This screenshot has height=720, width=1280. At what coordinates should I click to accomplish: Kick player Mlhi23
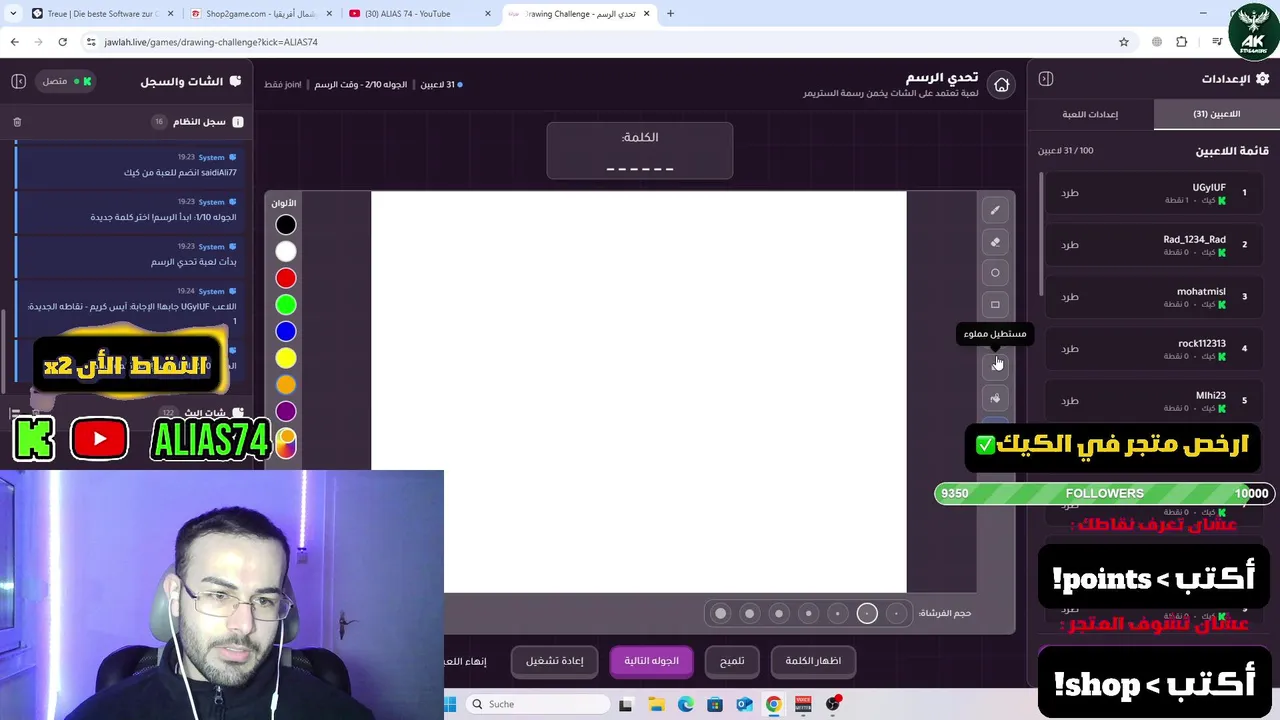1070,401
